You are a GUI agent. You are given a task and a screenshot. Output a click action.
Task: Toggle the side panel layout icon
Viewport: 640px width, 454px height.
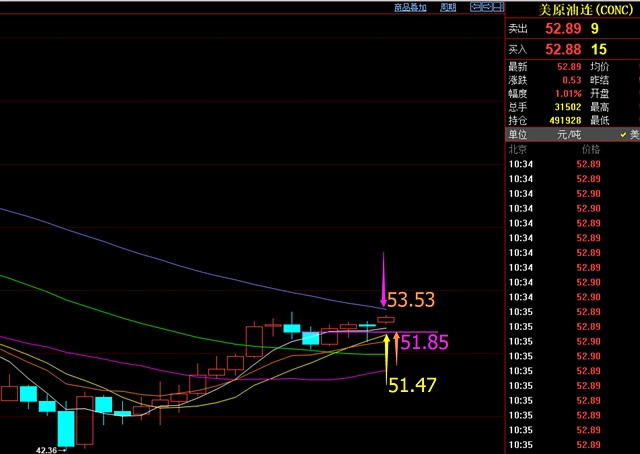498,7
